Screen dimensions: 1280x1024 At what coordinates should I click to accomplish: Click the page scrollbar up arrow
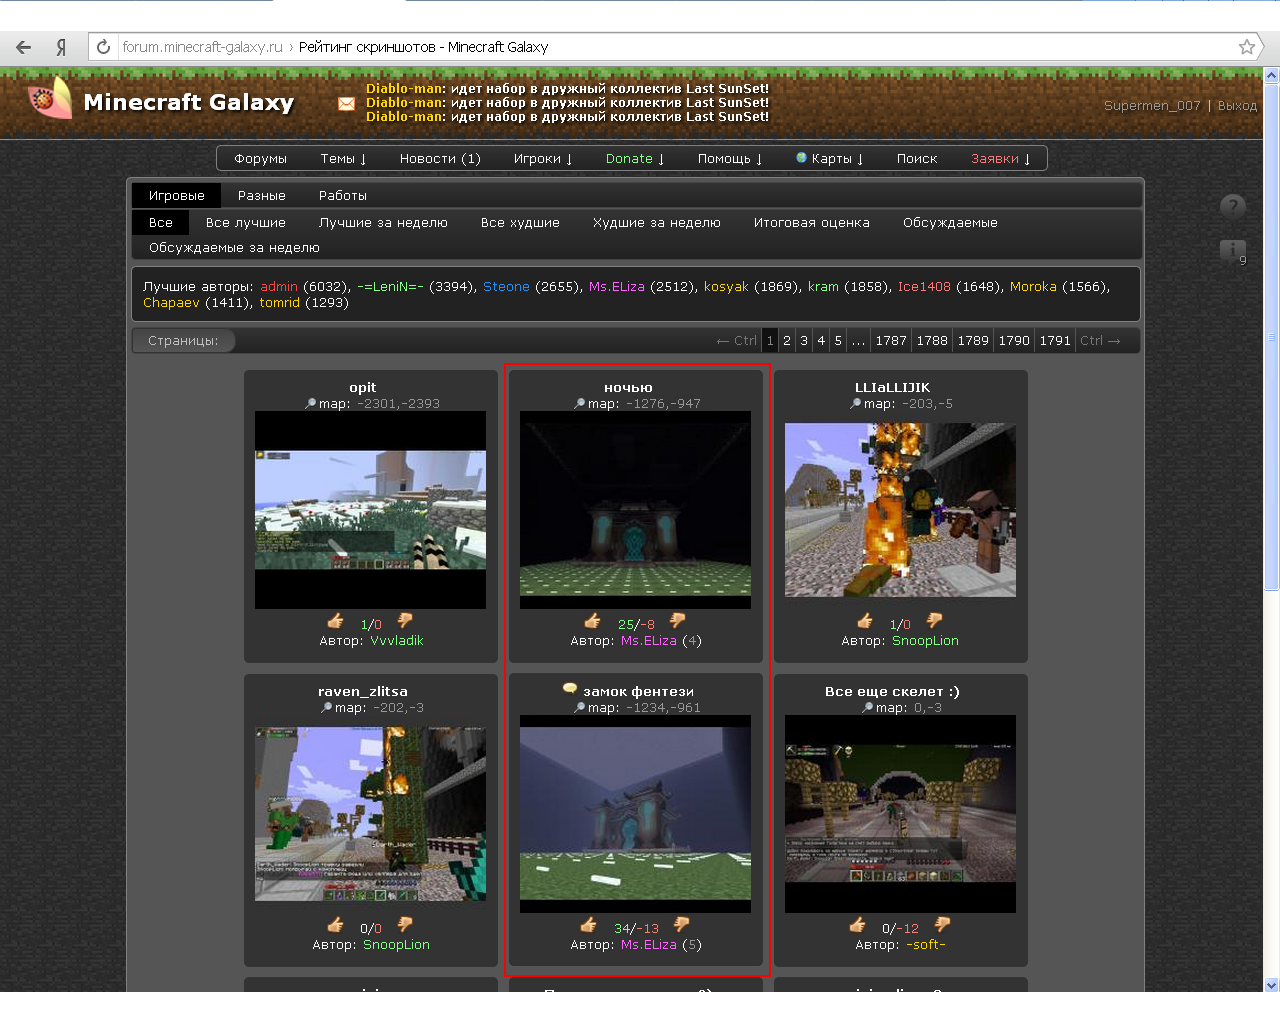[1272, 75]
